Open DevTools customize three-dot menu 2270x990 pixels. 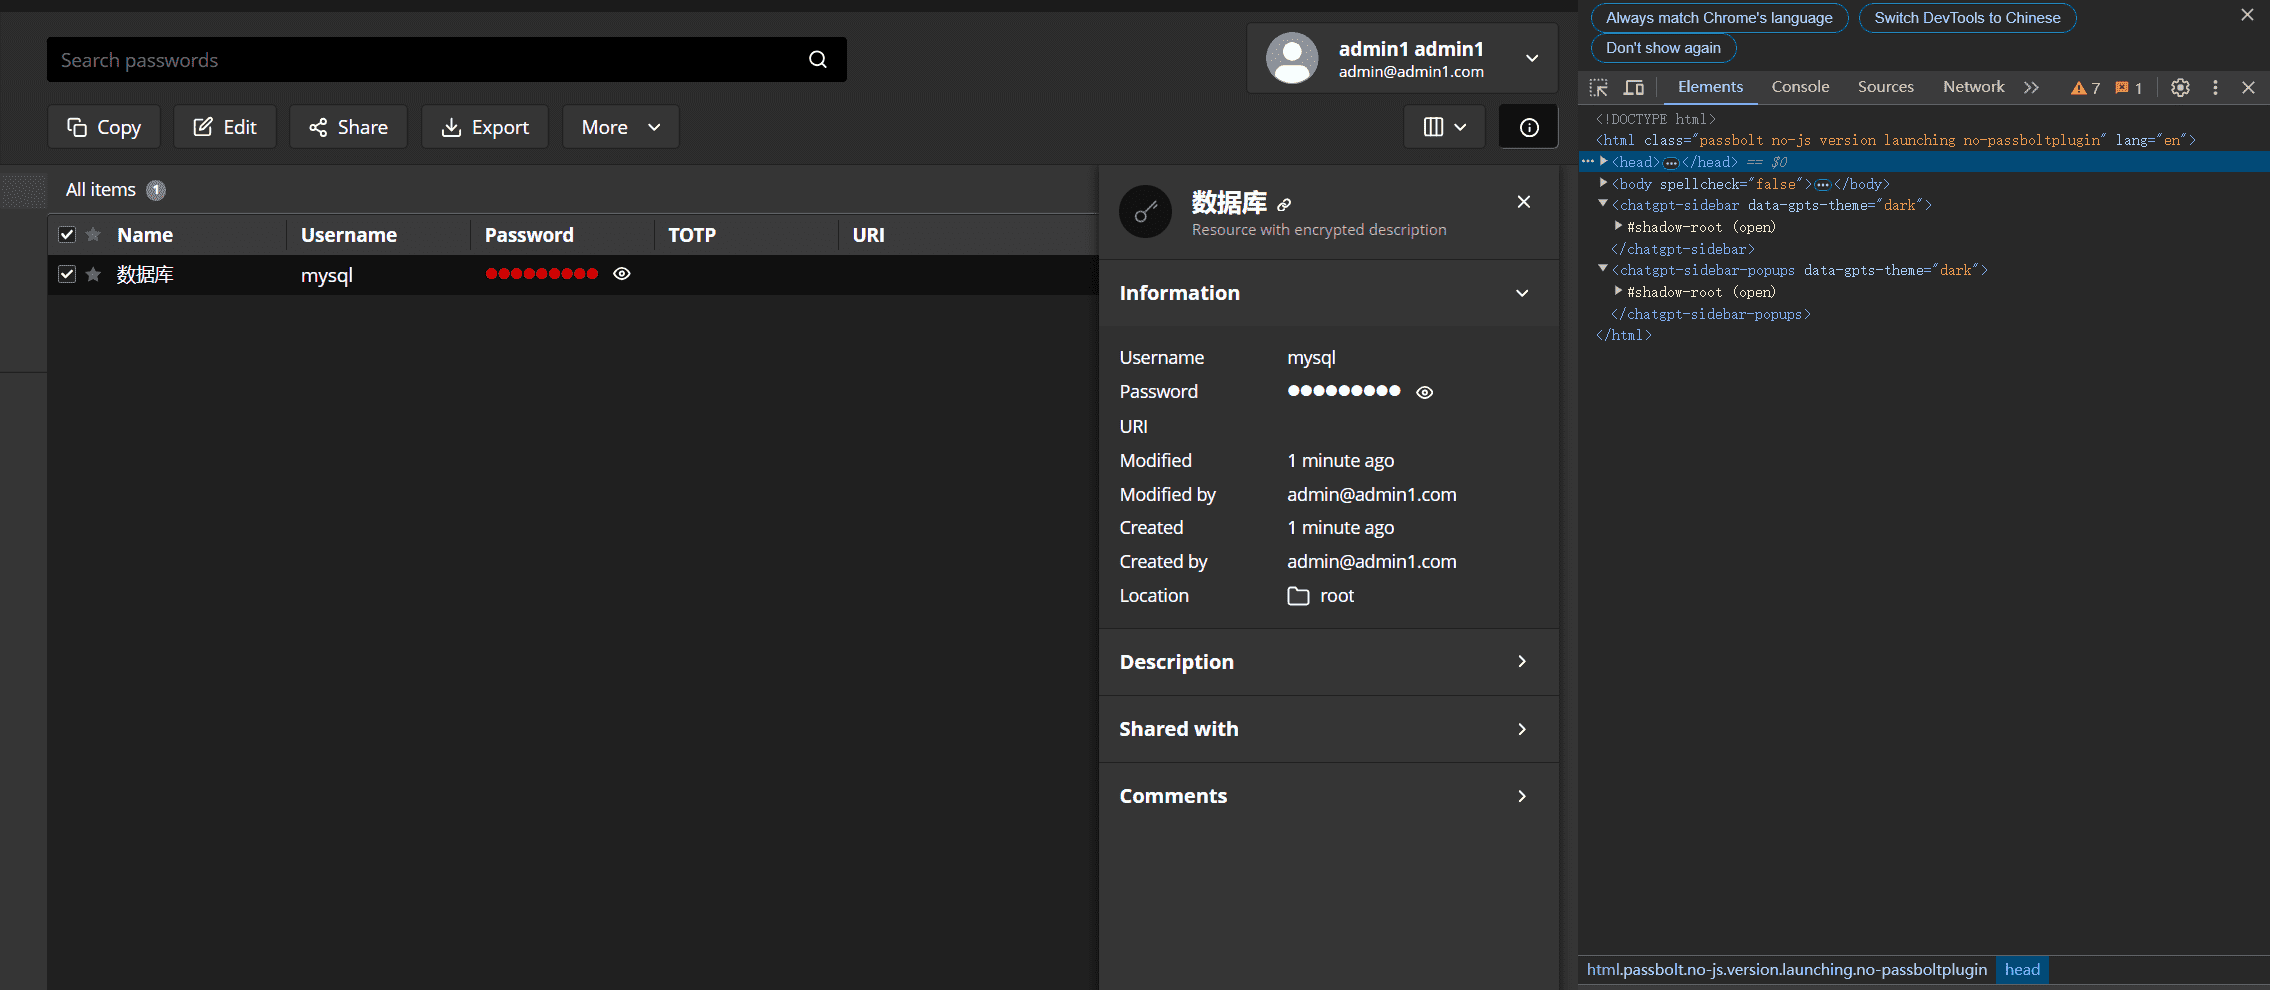click(x=2215, y=88)
